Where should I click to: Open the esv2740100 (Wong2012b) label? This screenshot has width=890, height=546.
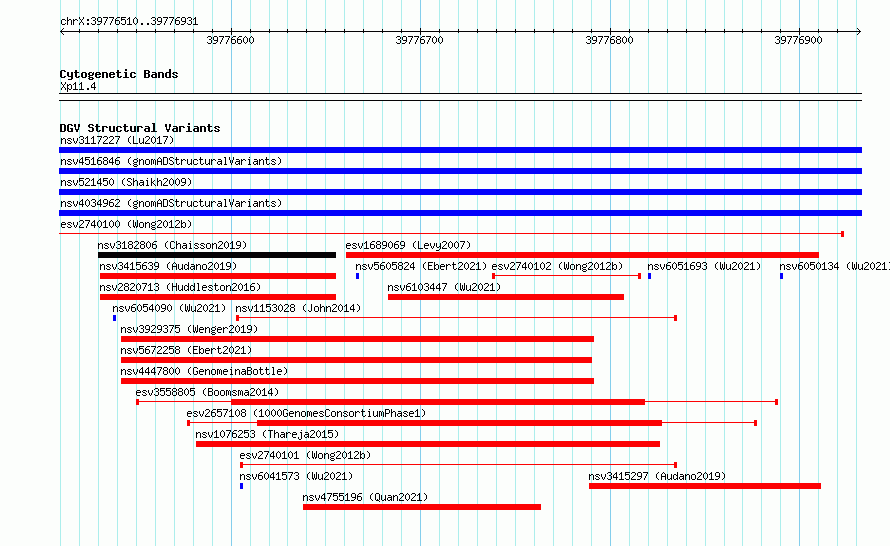(126, 224)
